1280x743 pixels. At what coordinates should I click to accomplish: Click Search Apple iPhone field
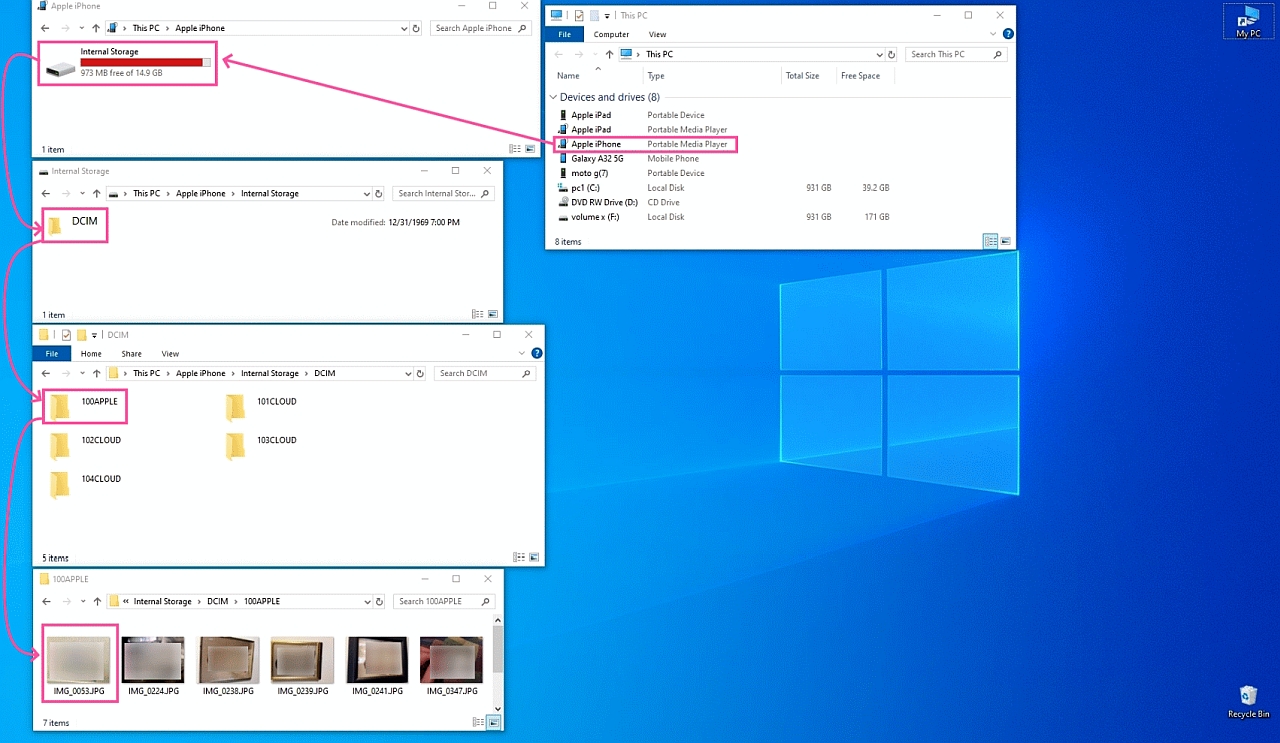(482, 28)
